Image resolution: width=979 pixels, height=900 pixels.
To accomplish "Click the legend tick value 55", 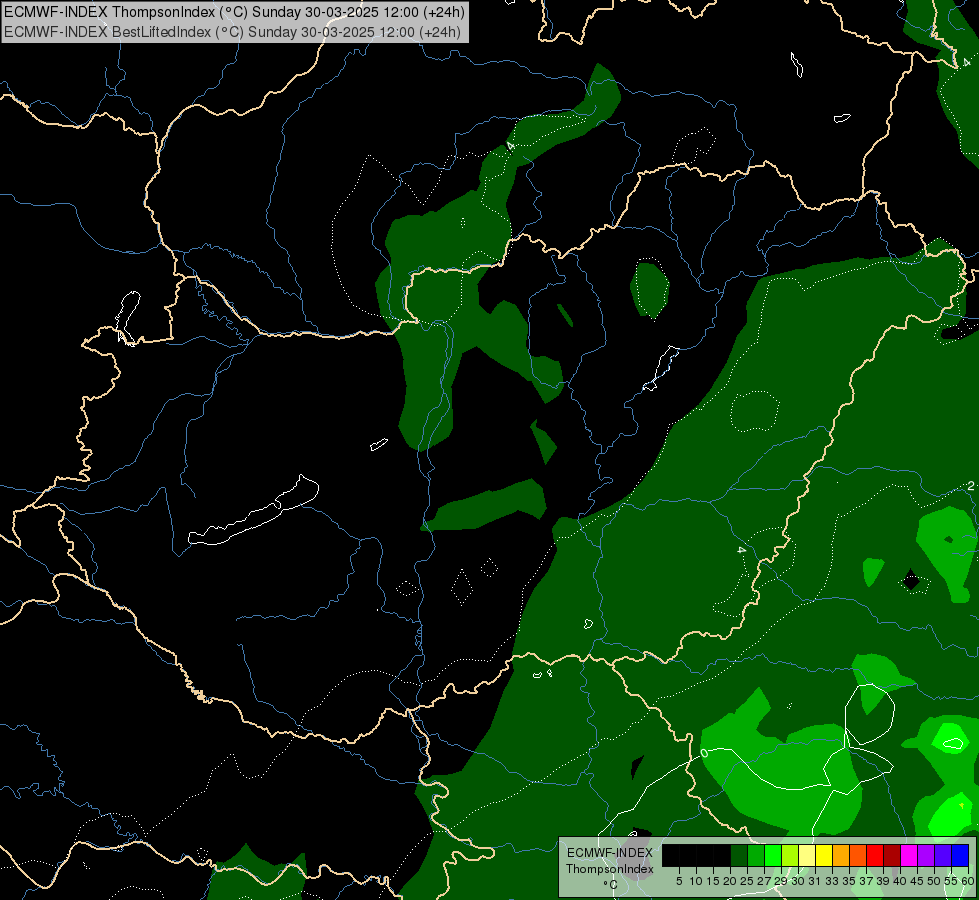I will click(x=950, y=881).
